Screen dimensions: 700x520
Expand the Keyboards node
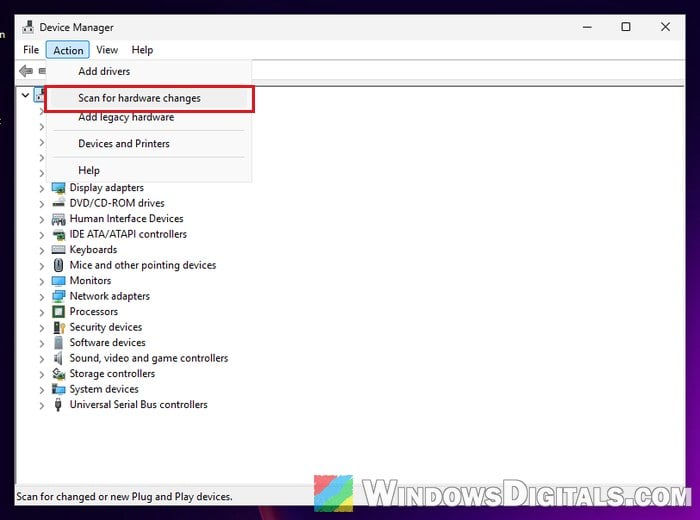pyautogui.click(x=42, y=251)
